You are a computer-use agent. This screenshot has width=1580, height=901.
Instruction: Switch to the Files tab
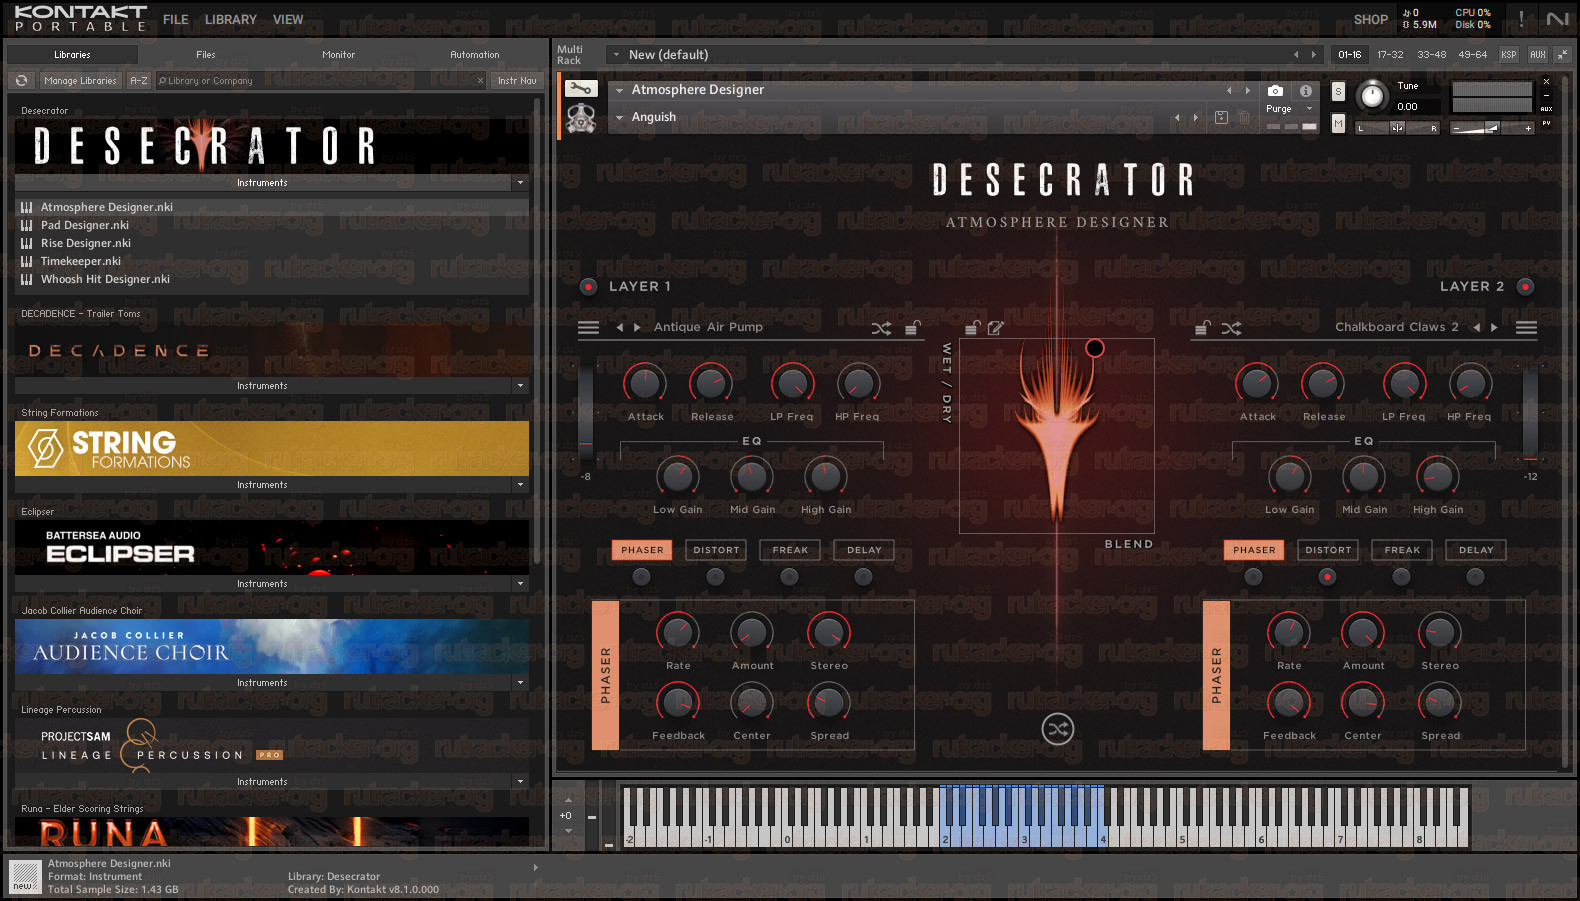click(206, 55)
